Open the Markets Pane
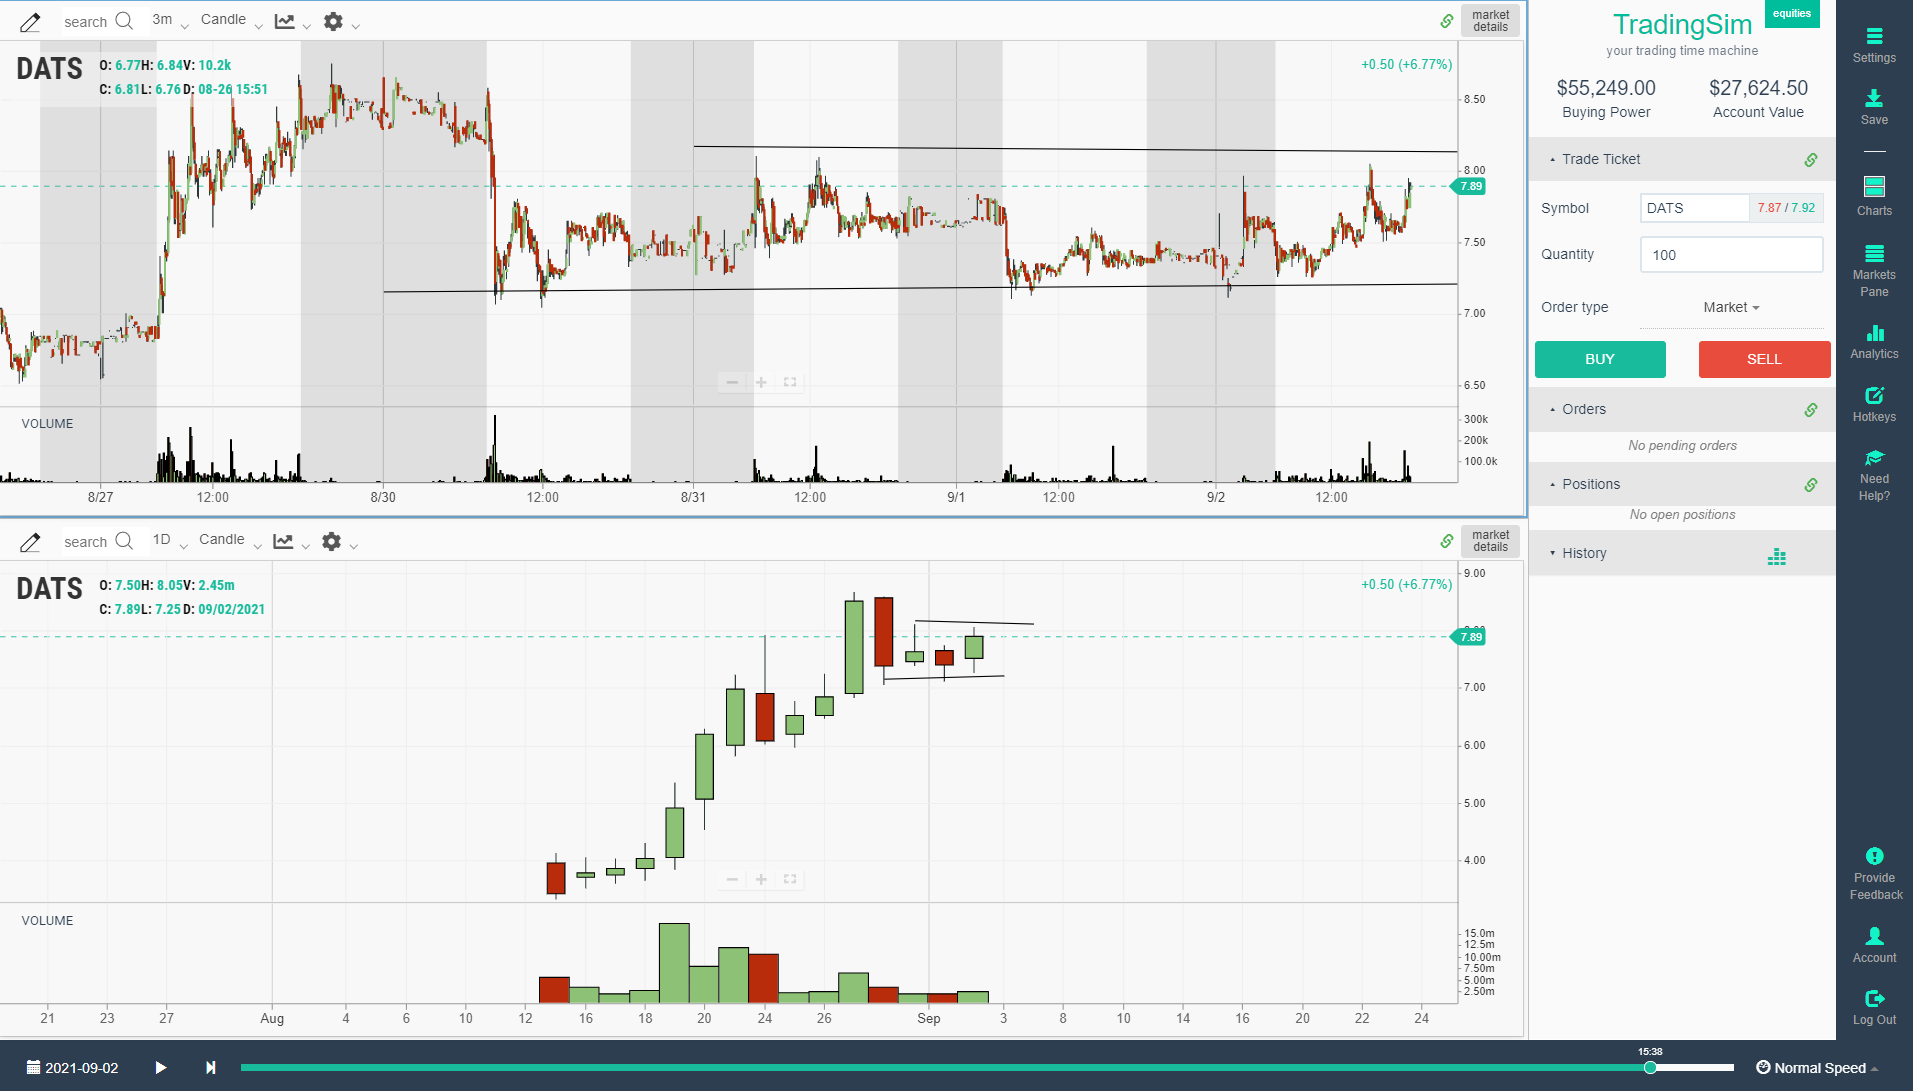This screenshot has width=1913, height=1091. 1873,265
